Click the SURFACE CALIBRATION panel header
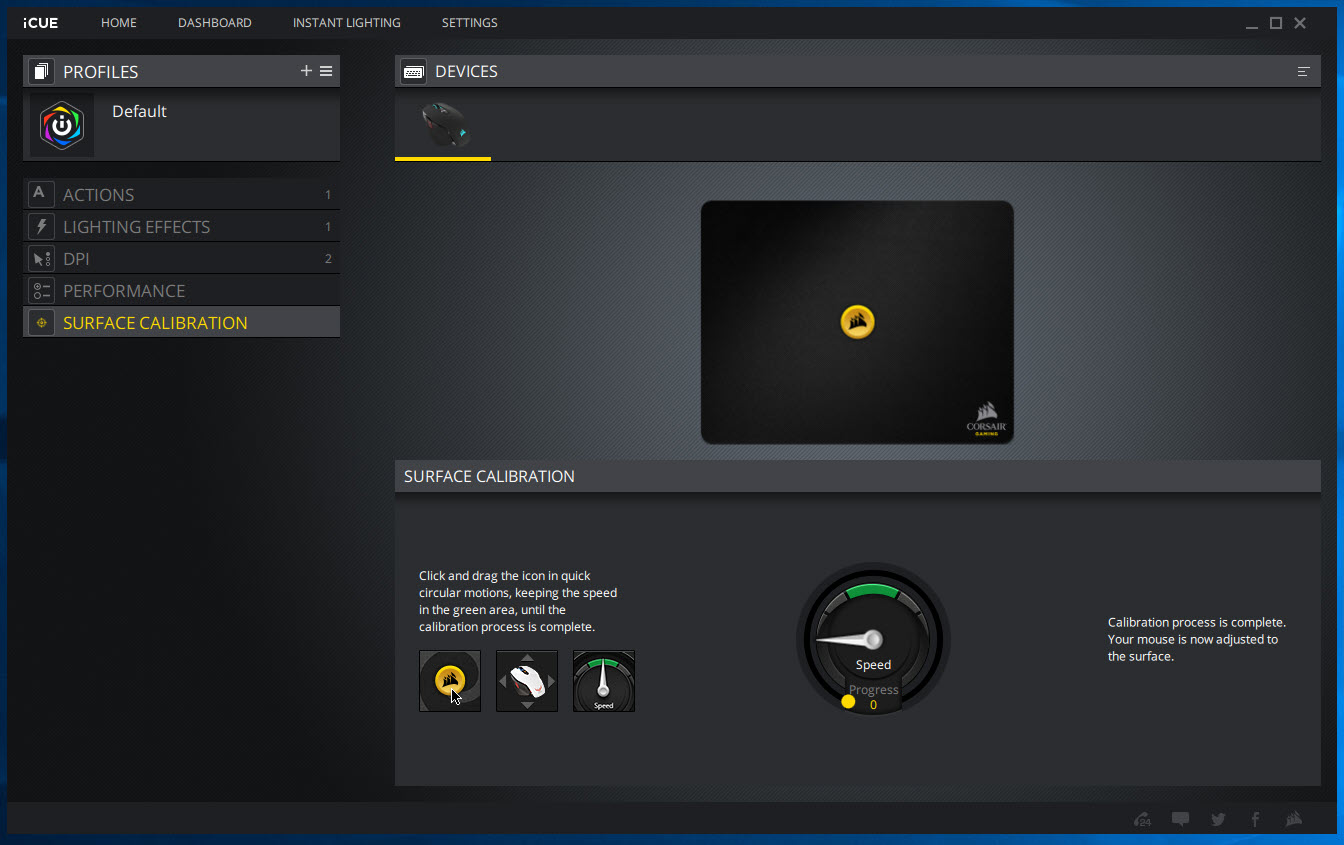The height and width of the screenshot is (845, 1344). pyautogui.click(x=858, y=476)
